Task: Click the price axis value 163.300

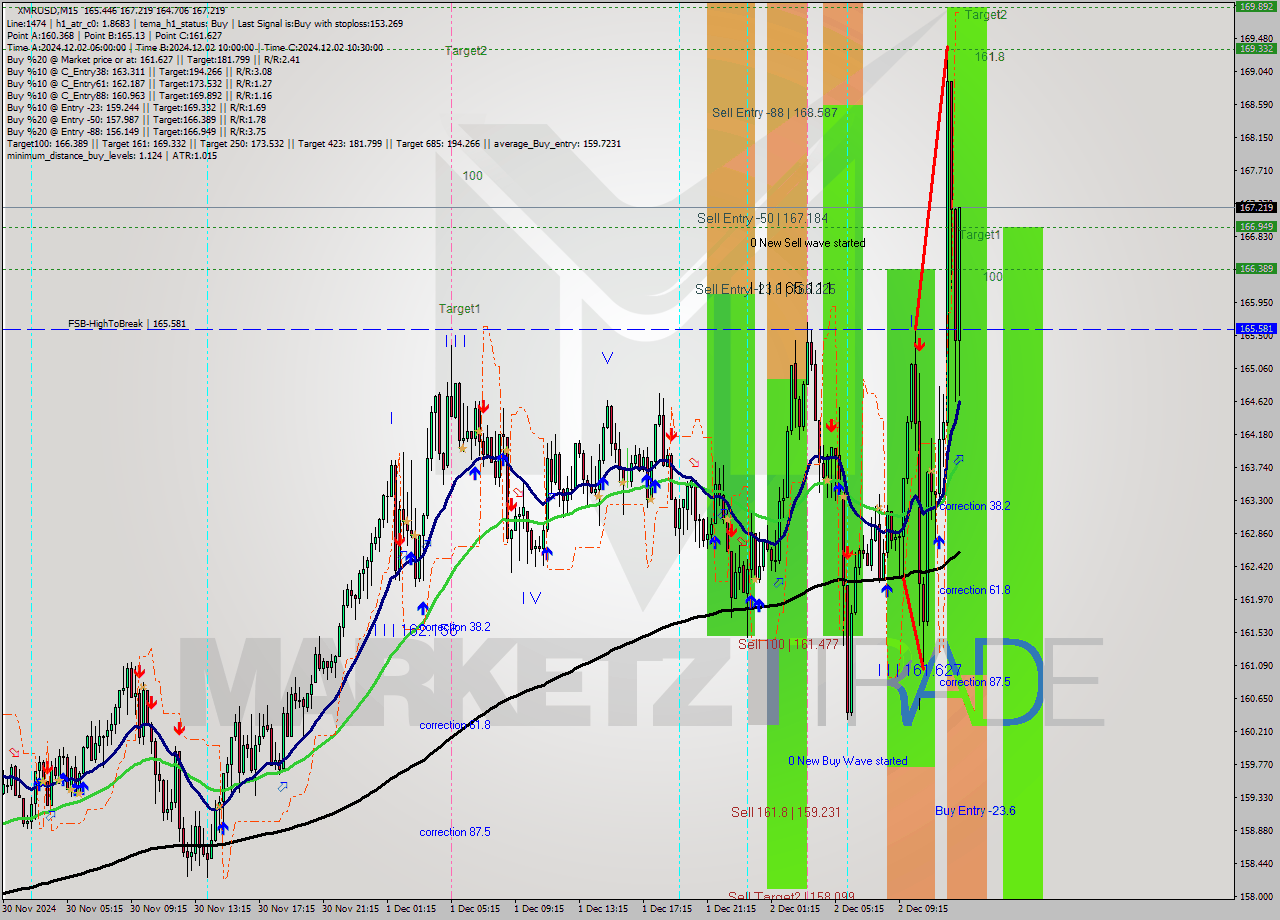Action: click(1256, 500)
